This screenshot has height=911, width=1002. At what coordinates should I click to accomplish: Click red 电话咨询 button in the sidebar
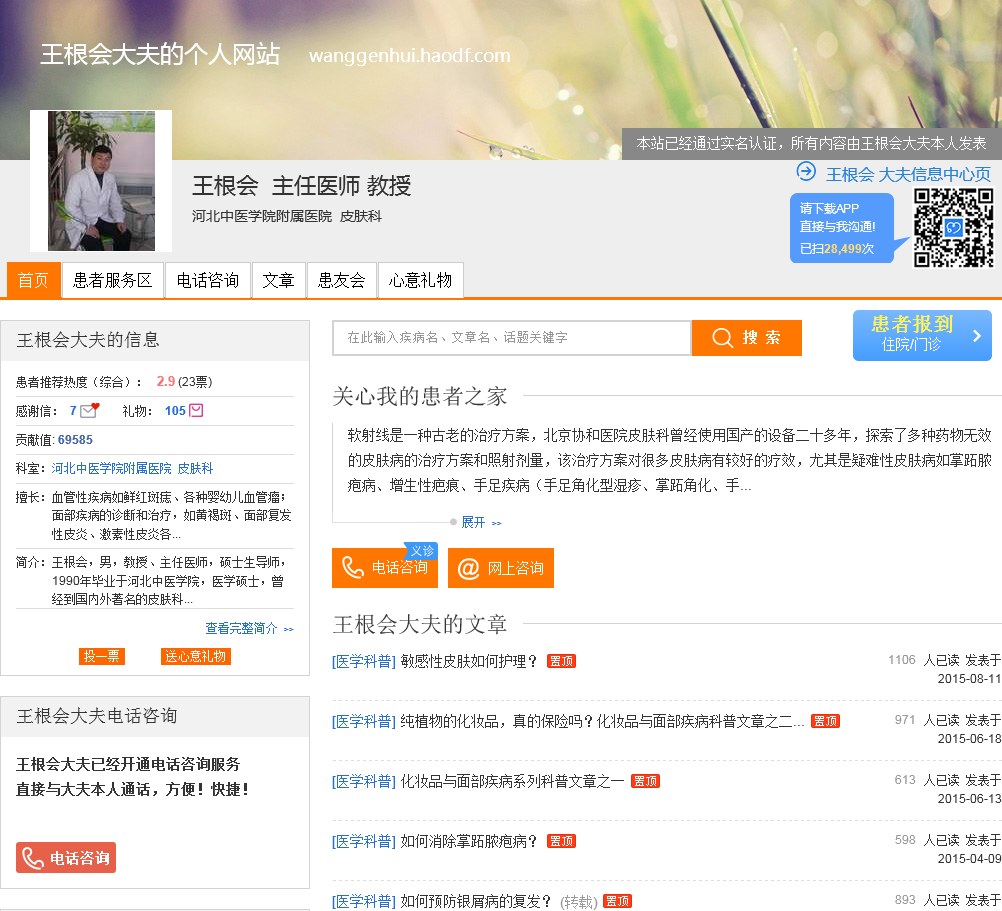66,857
